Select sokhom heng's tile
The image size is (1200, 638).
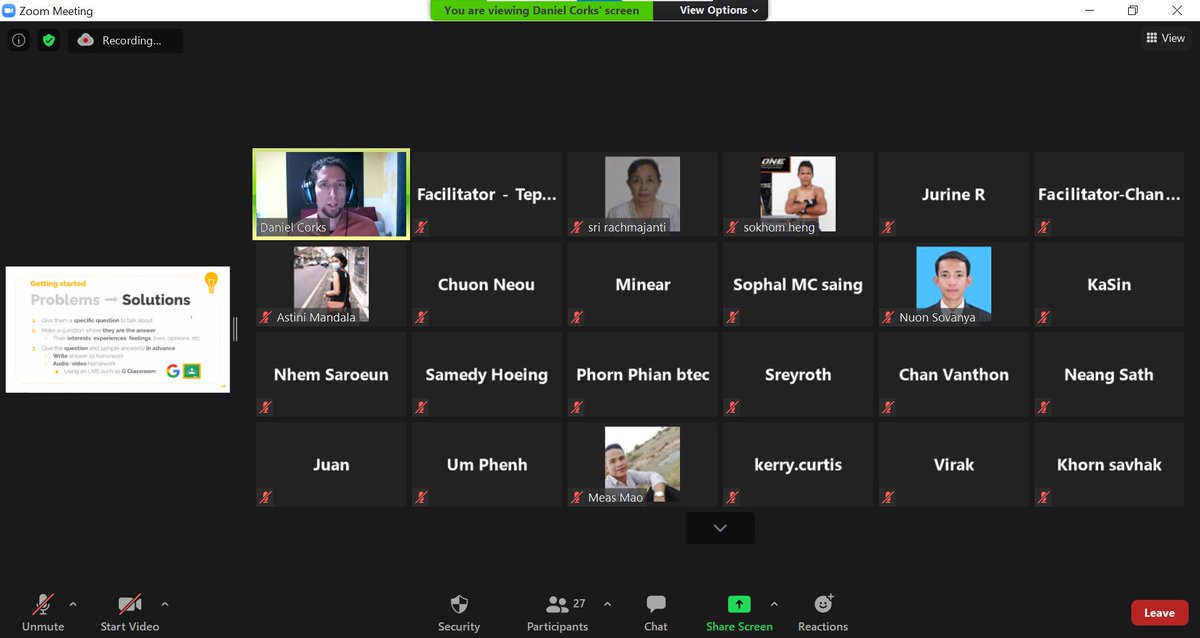[x=798, y=194]
